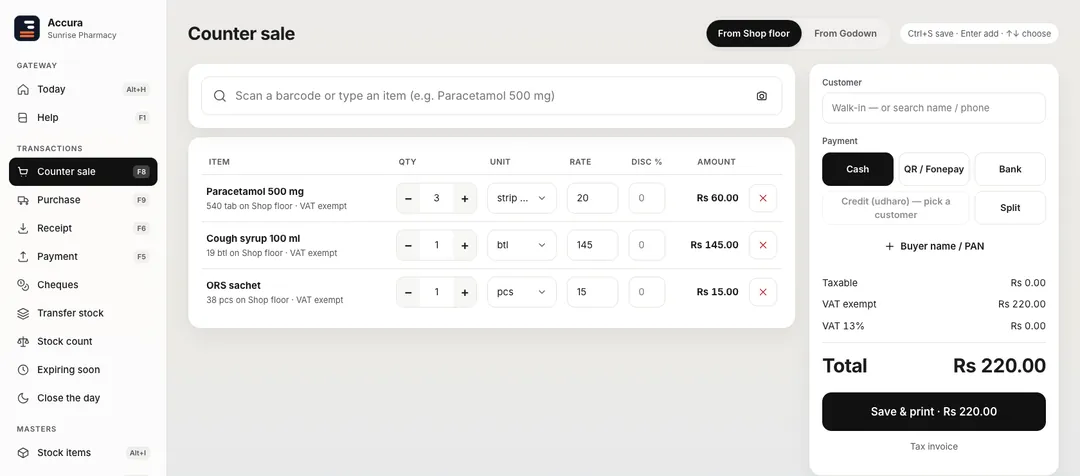This screenshot has height=476, width=1080.
Task: Click Paracetamol quantity value 3
Action: click(437, 198)
